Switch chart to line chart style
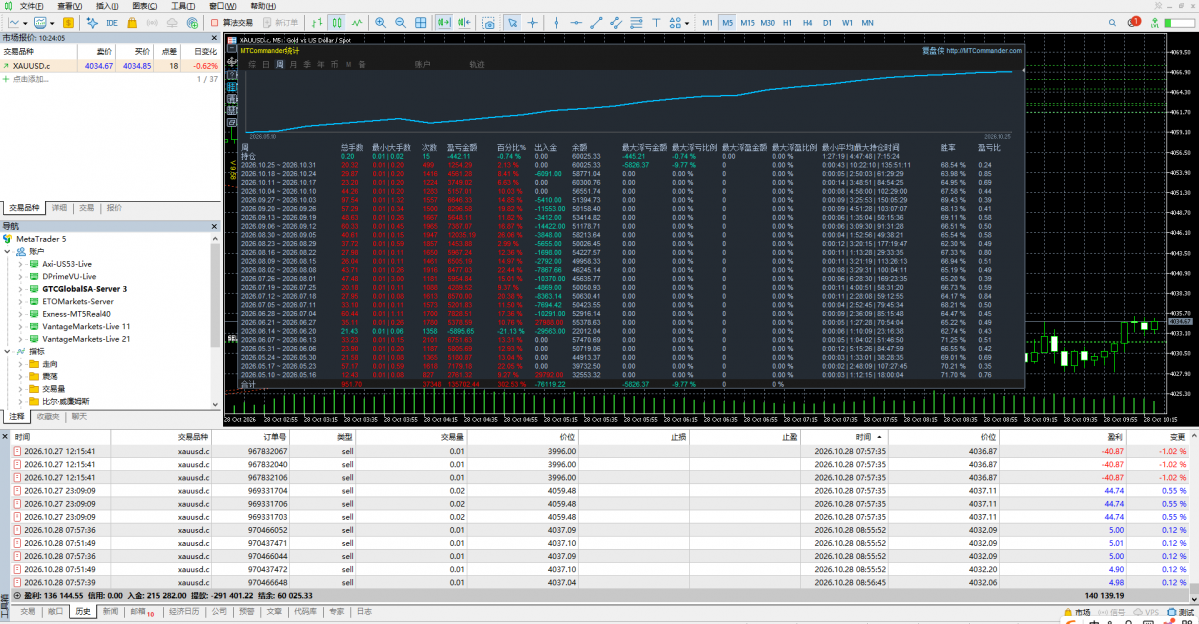 pos(357,23)
